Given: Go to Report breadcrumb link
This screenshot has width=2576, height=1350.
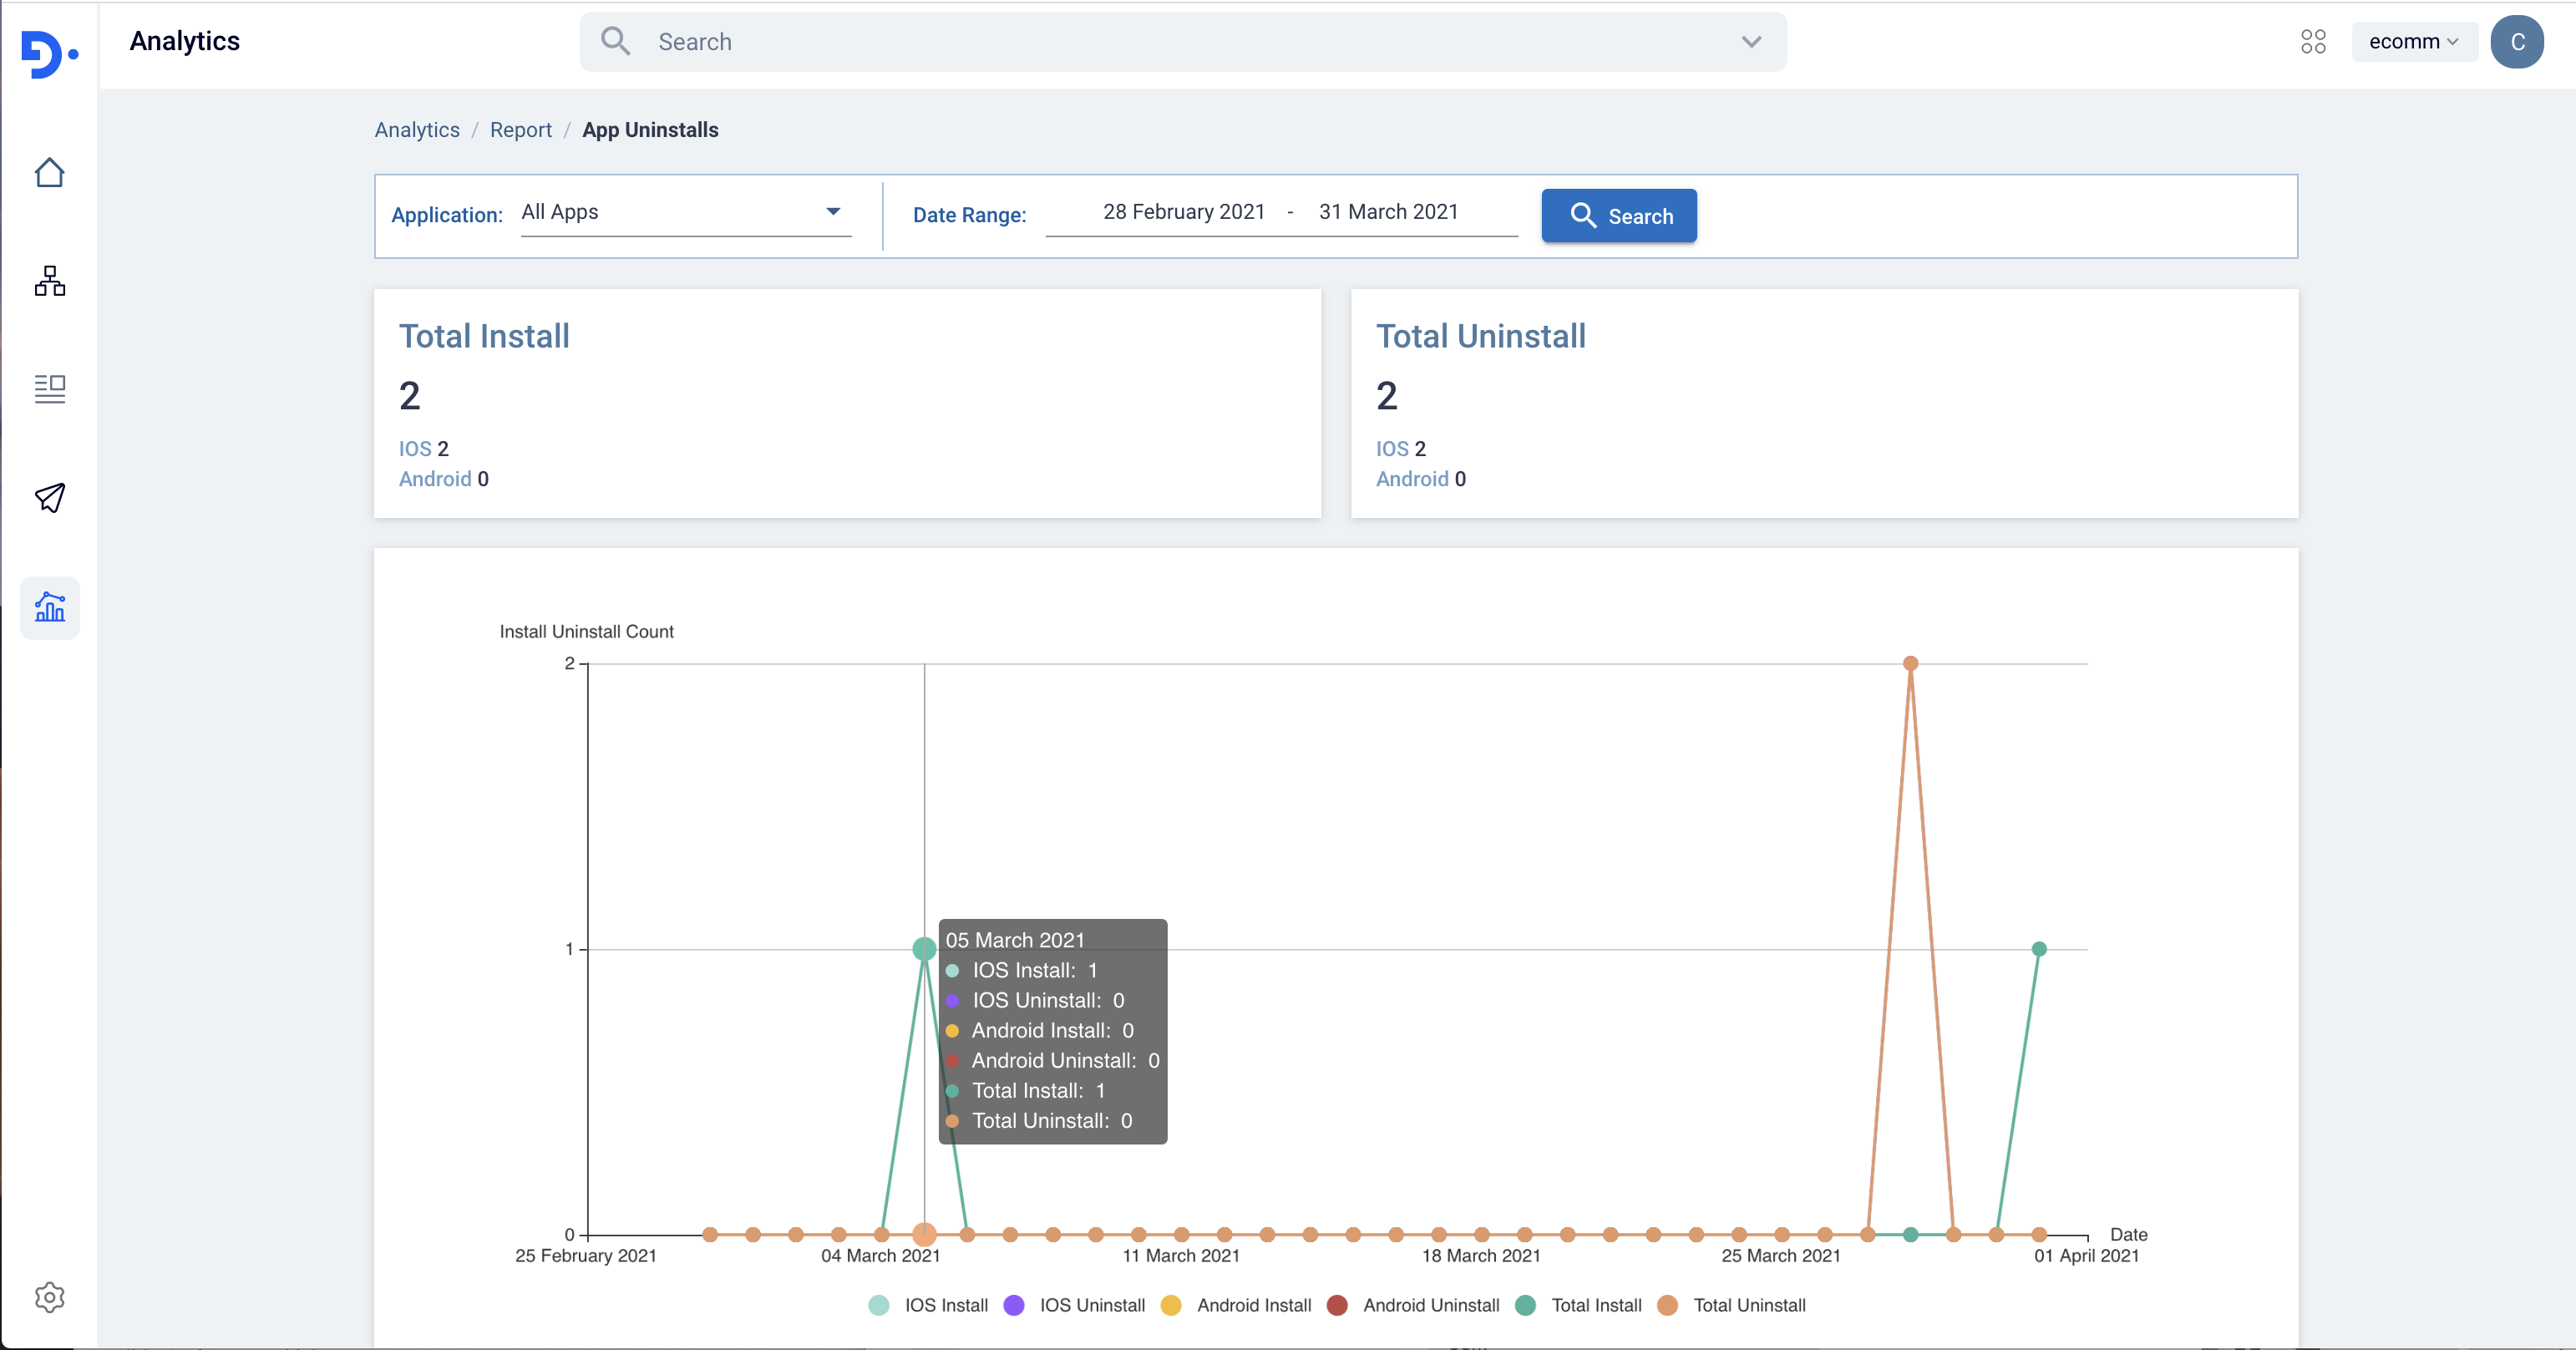Looking at the screenshot, I should [520, 130].
